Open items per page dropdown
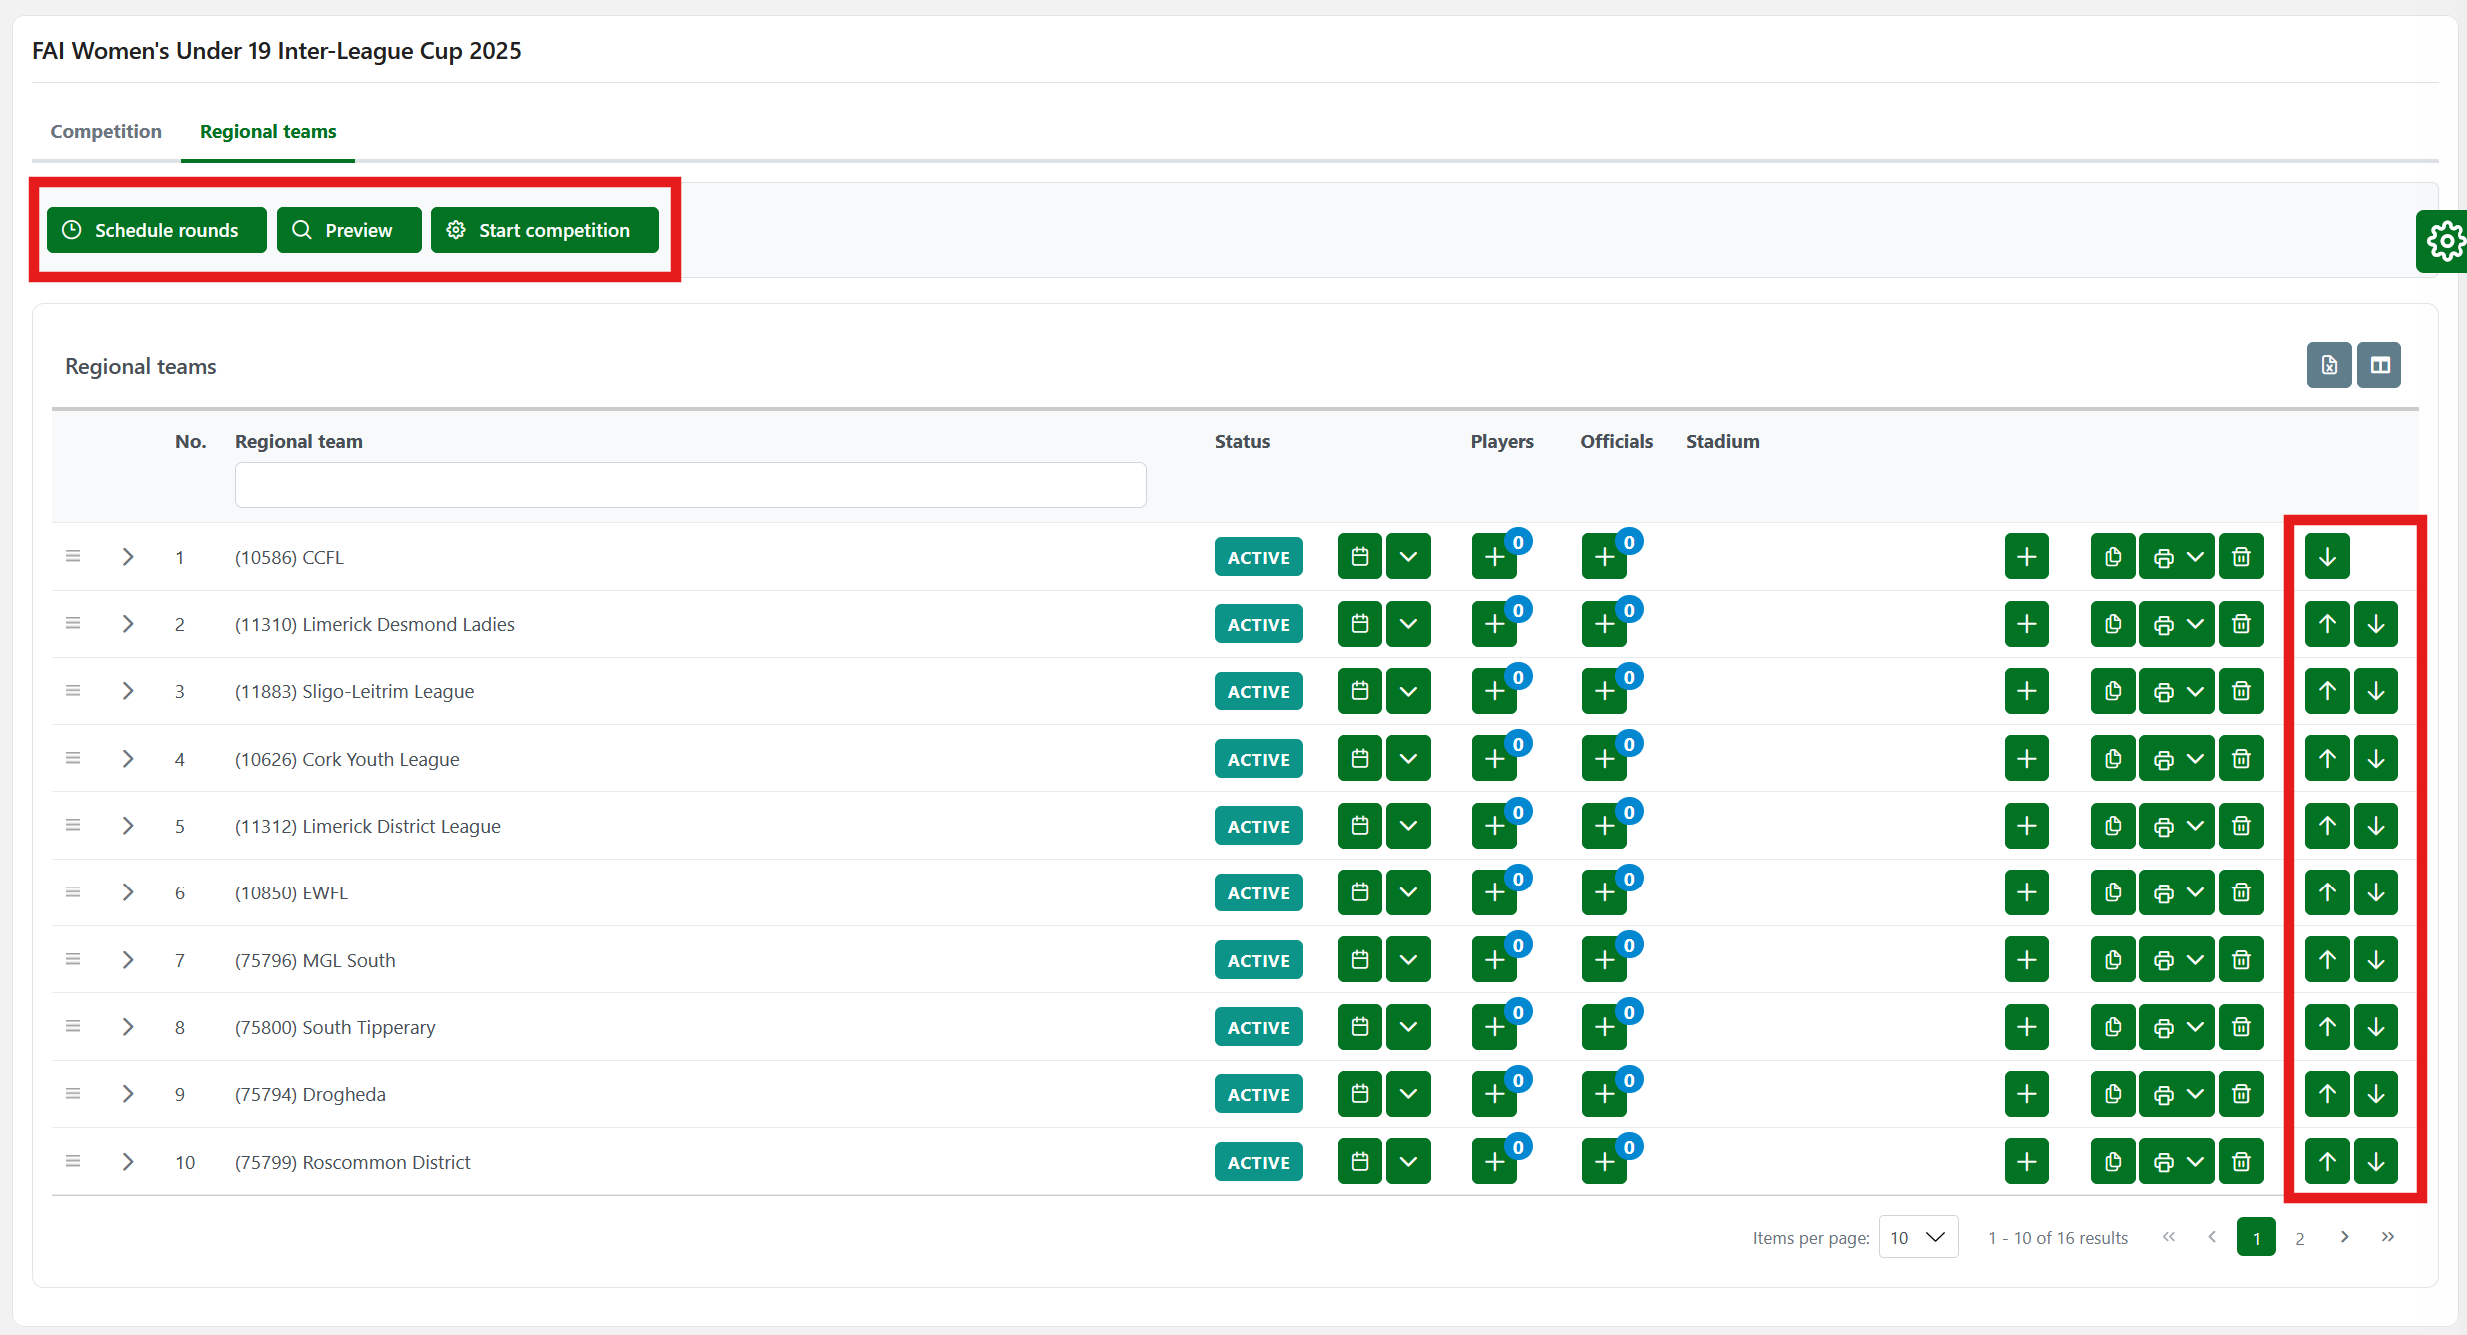This screenshot has height=1335, width=2467. [x=1918, y=1238]
